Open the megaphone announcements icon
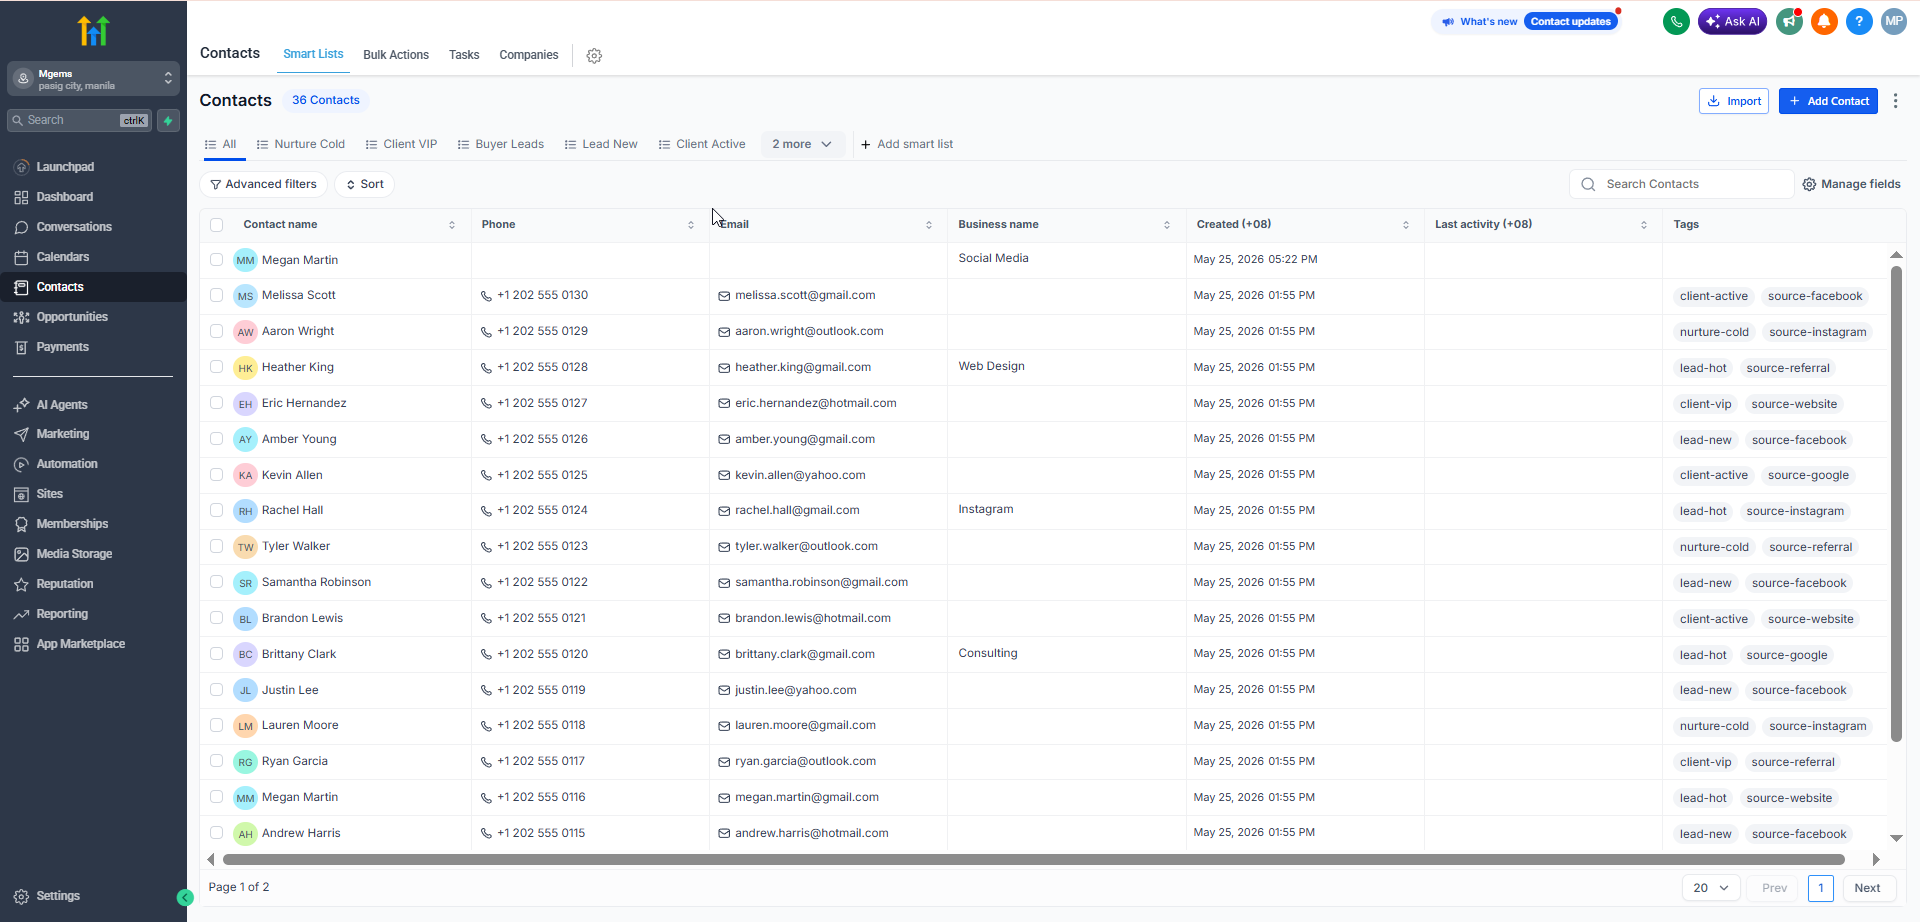1920x922 pixels. click(x=1789, y=21)
